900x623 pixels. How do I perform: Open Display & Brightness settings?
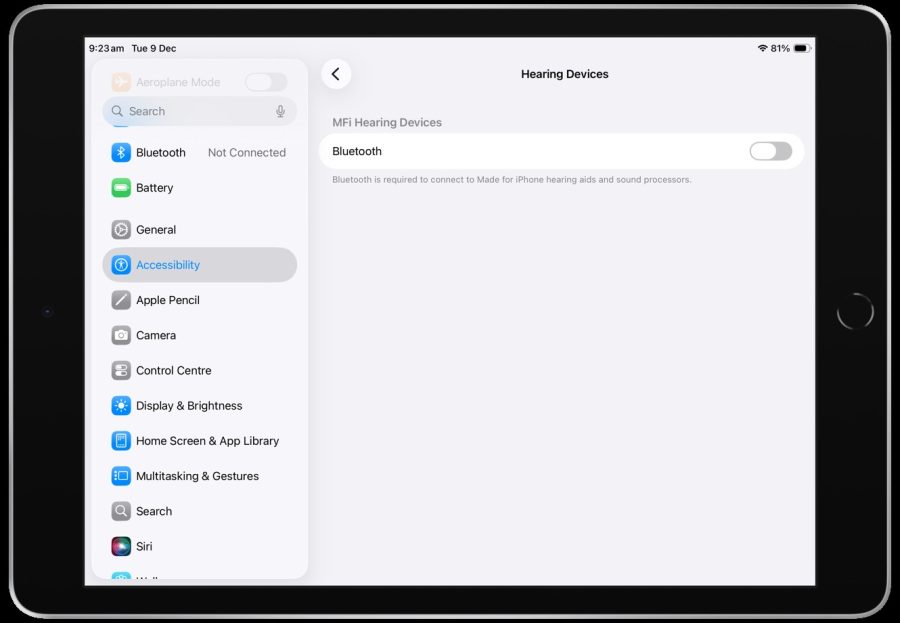pos(190,405)
